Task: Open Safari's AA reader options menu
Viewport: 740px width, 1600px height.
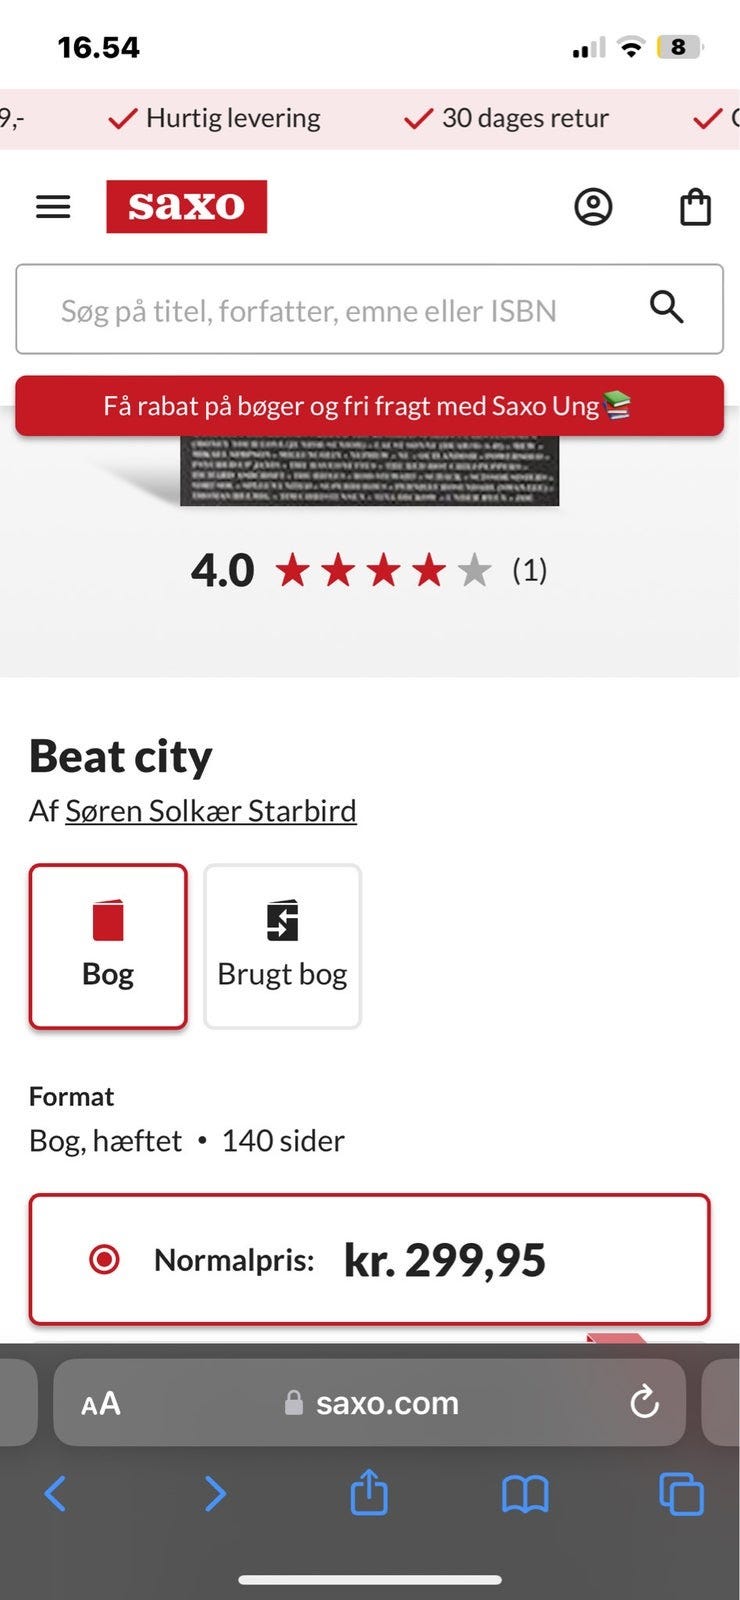Action: (x=101, y=1403)
